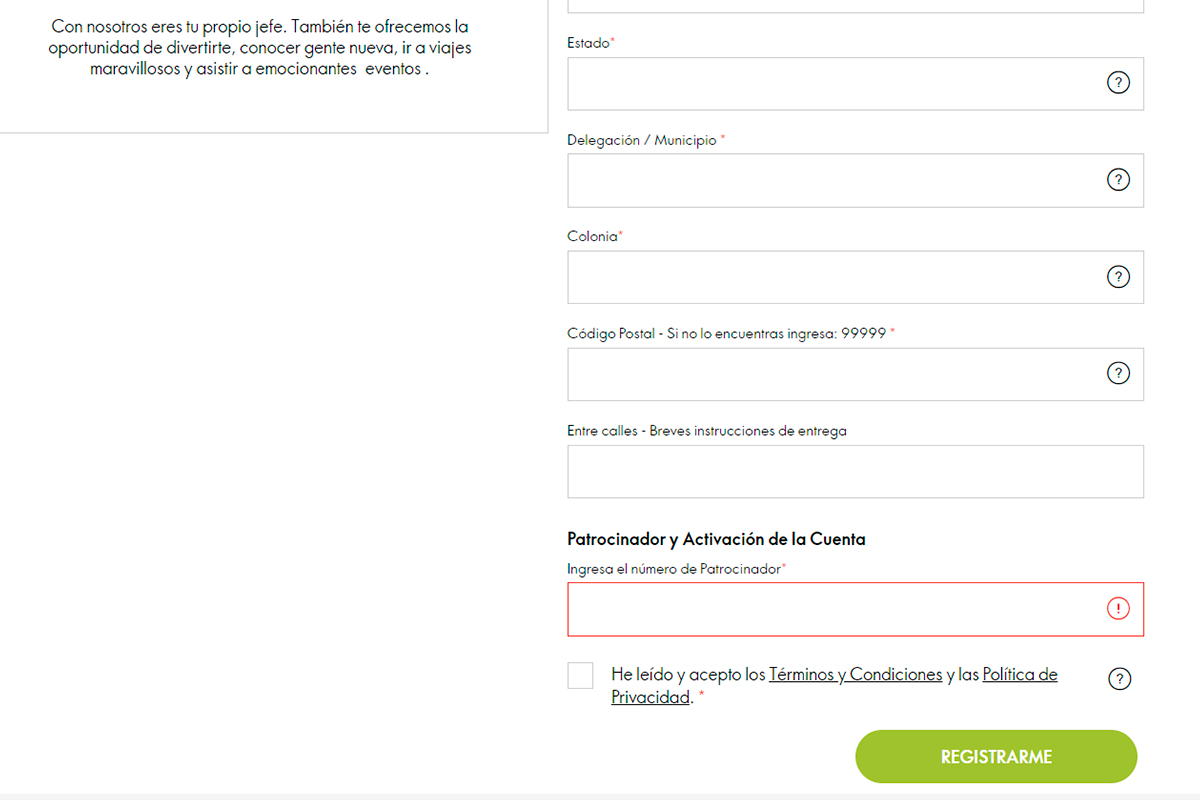Select the Delegación / Municipio field

pos(855,180)
